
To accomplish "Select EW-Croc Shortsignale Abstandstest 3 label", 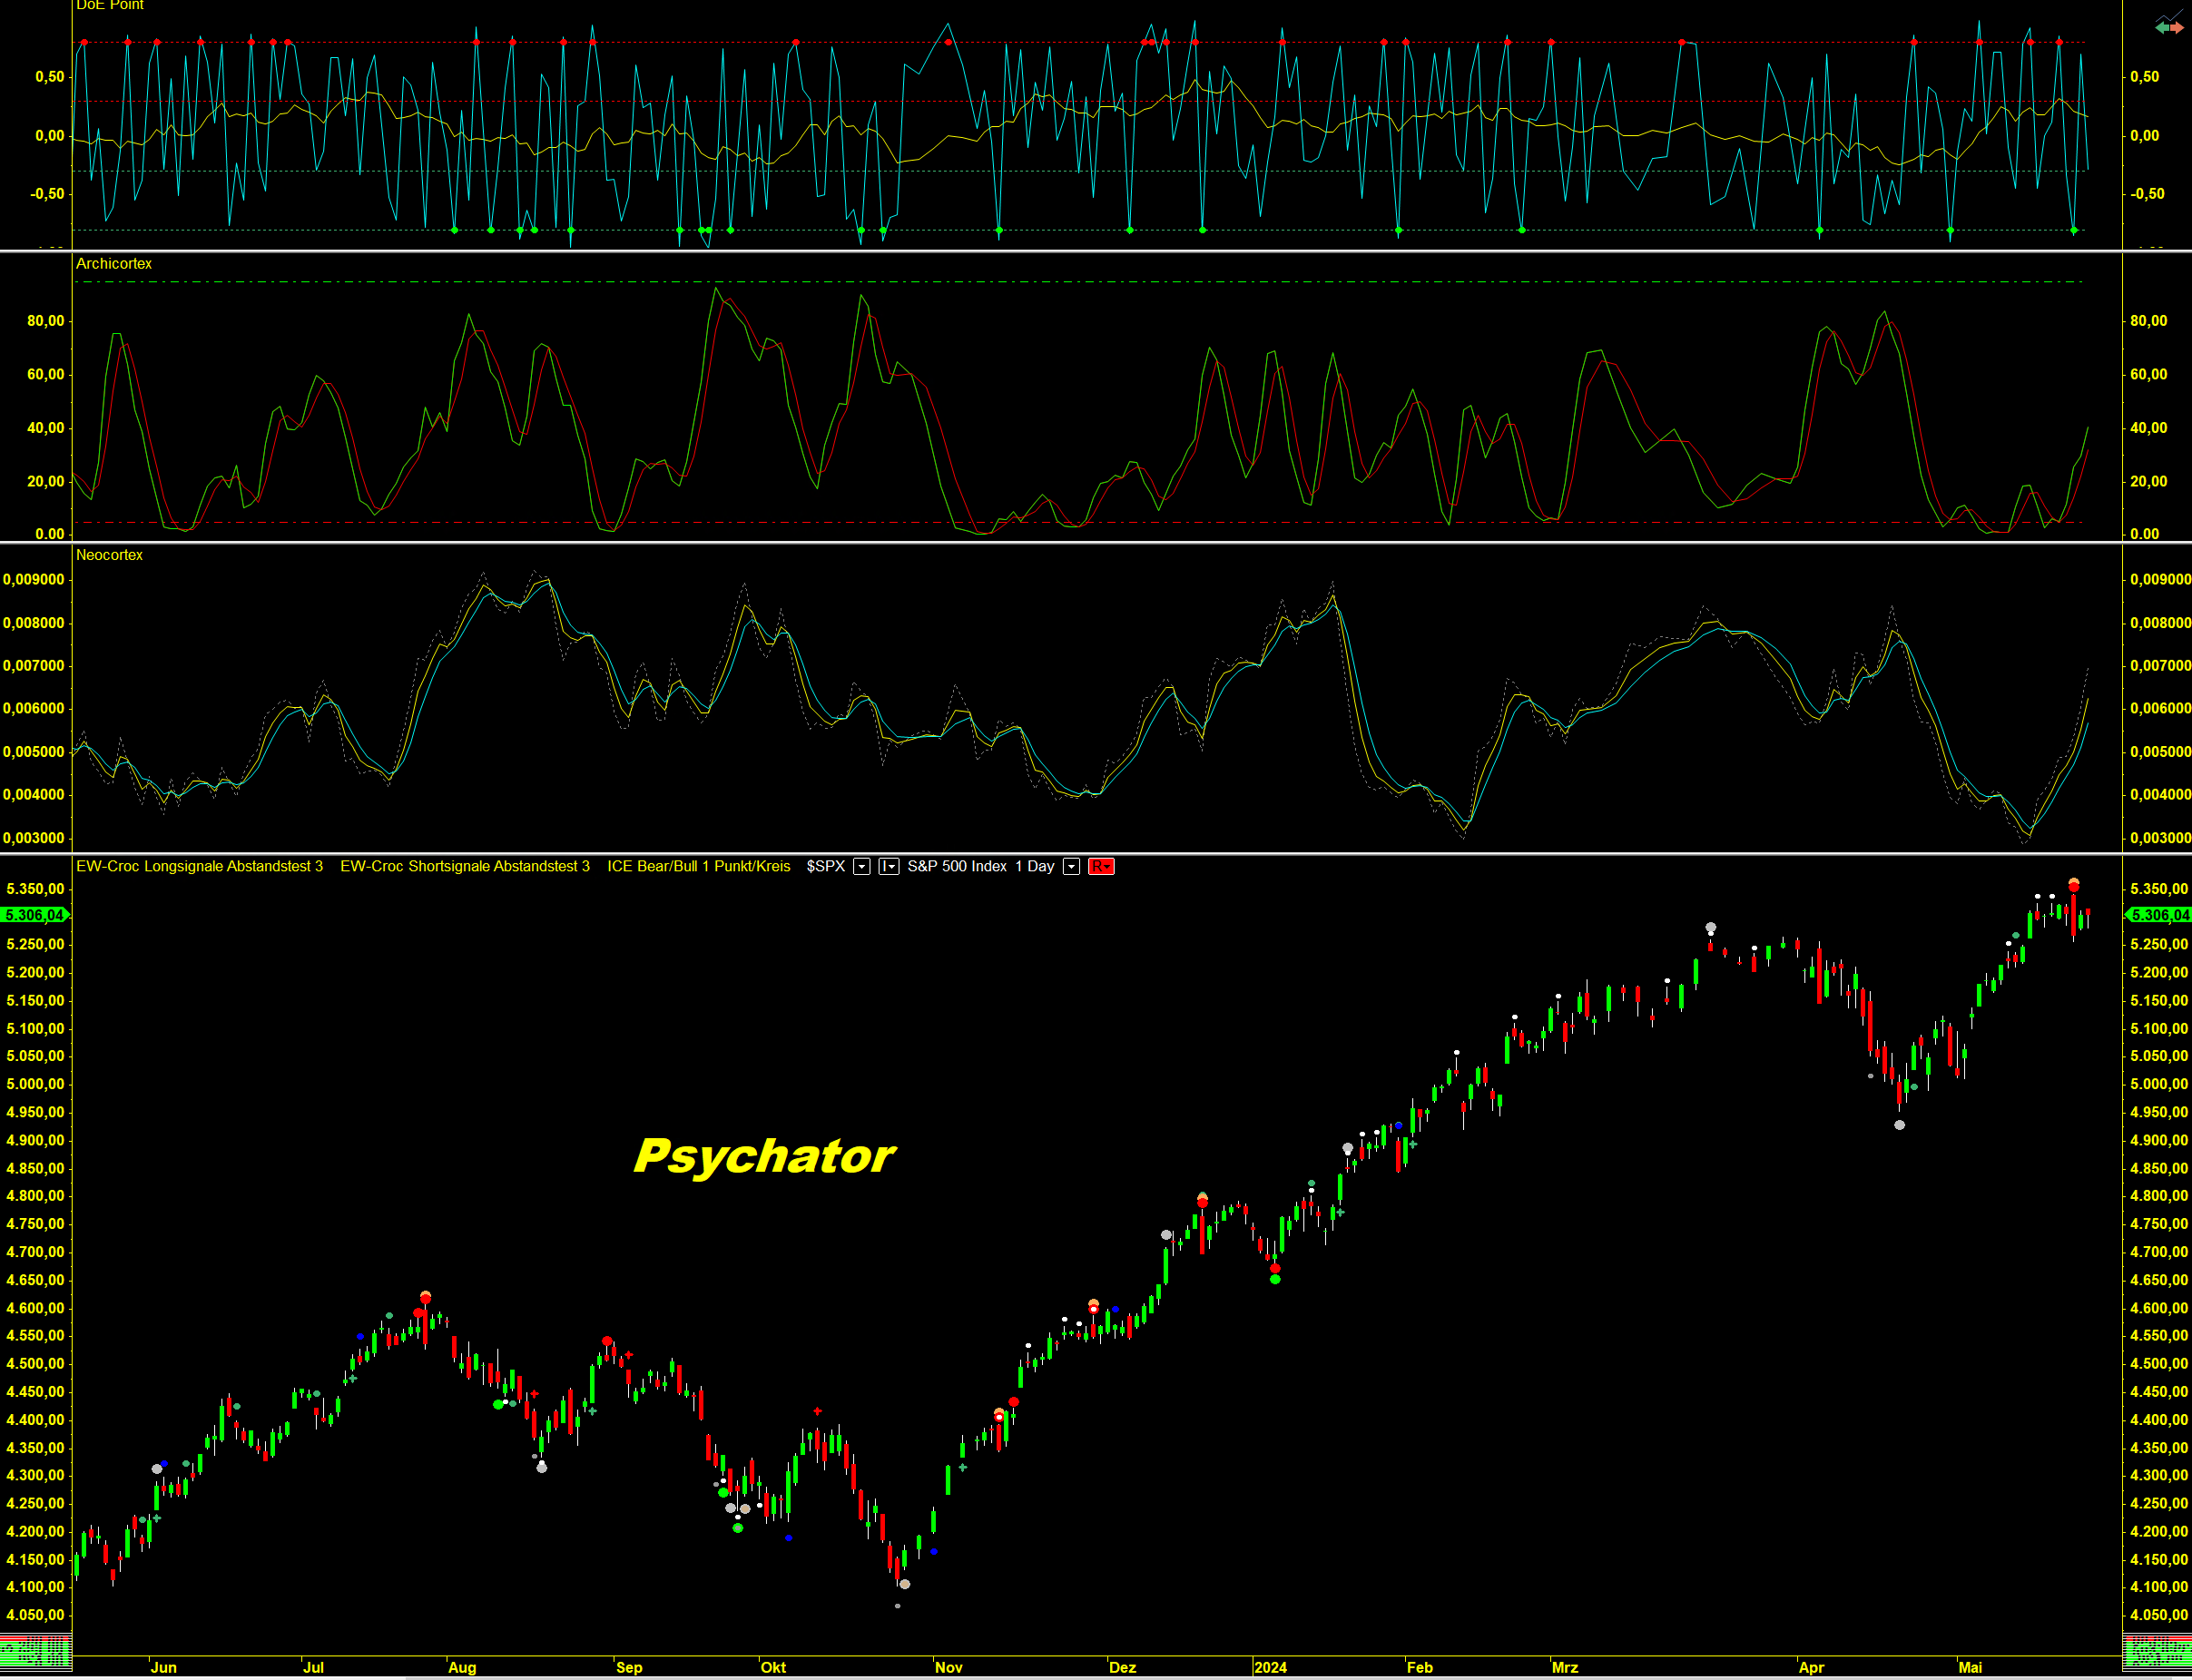I will tap(464, 866).
